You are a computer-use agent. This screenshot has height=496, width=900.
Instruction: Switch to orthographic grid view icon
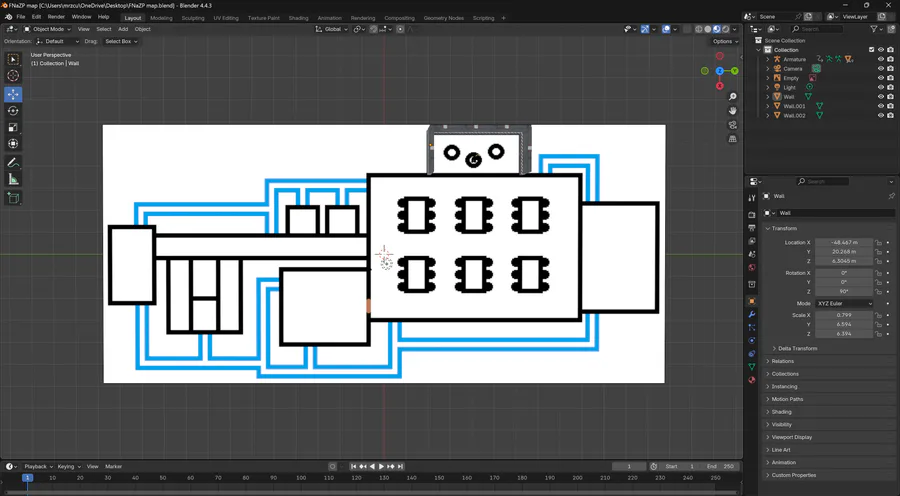pos(732,139)
